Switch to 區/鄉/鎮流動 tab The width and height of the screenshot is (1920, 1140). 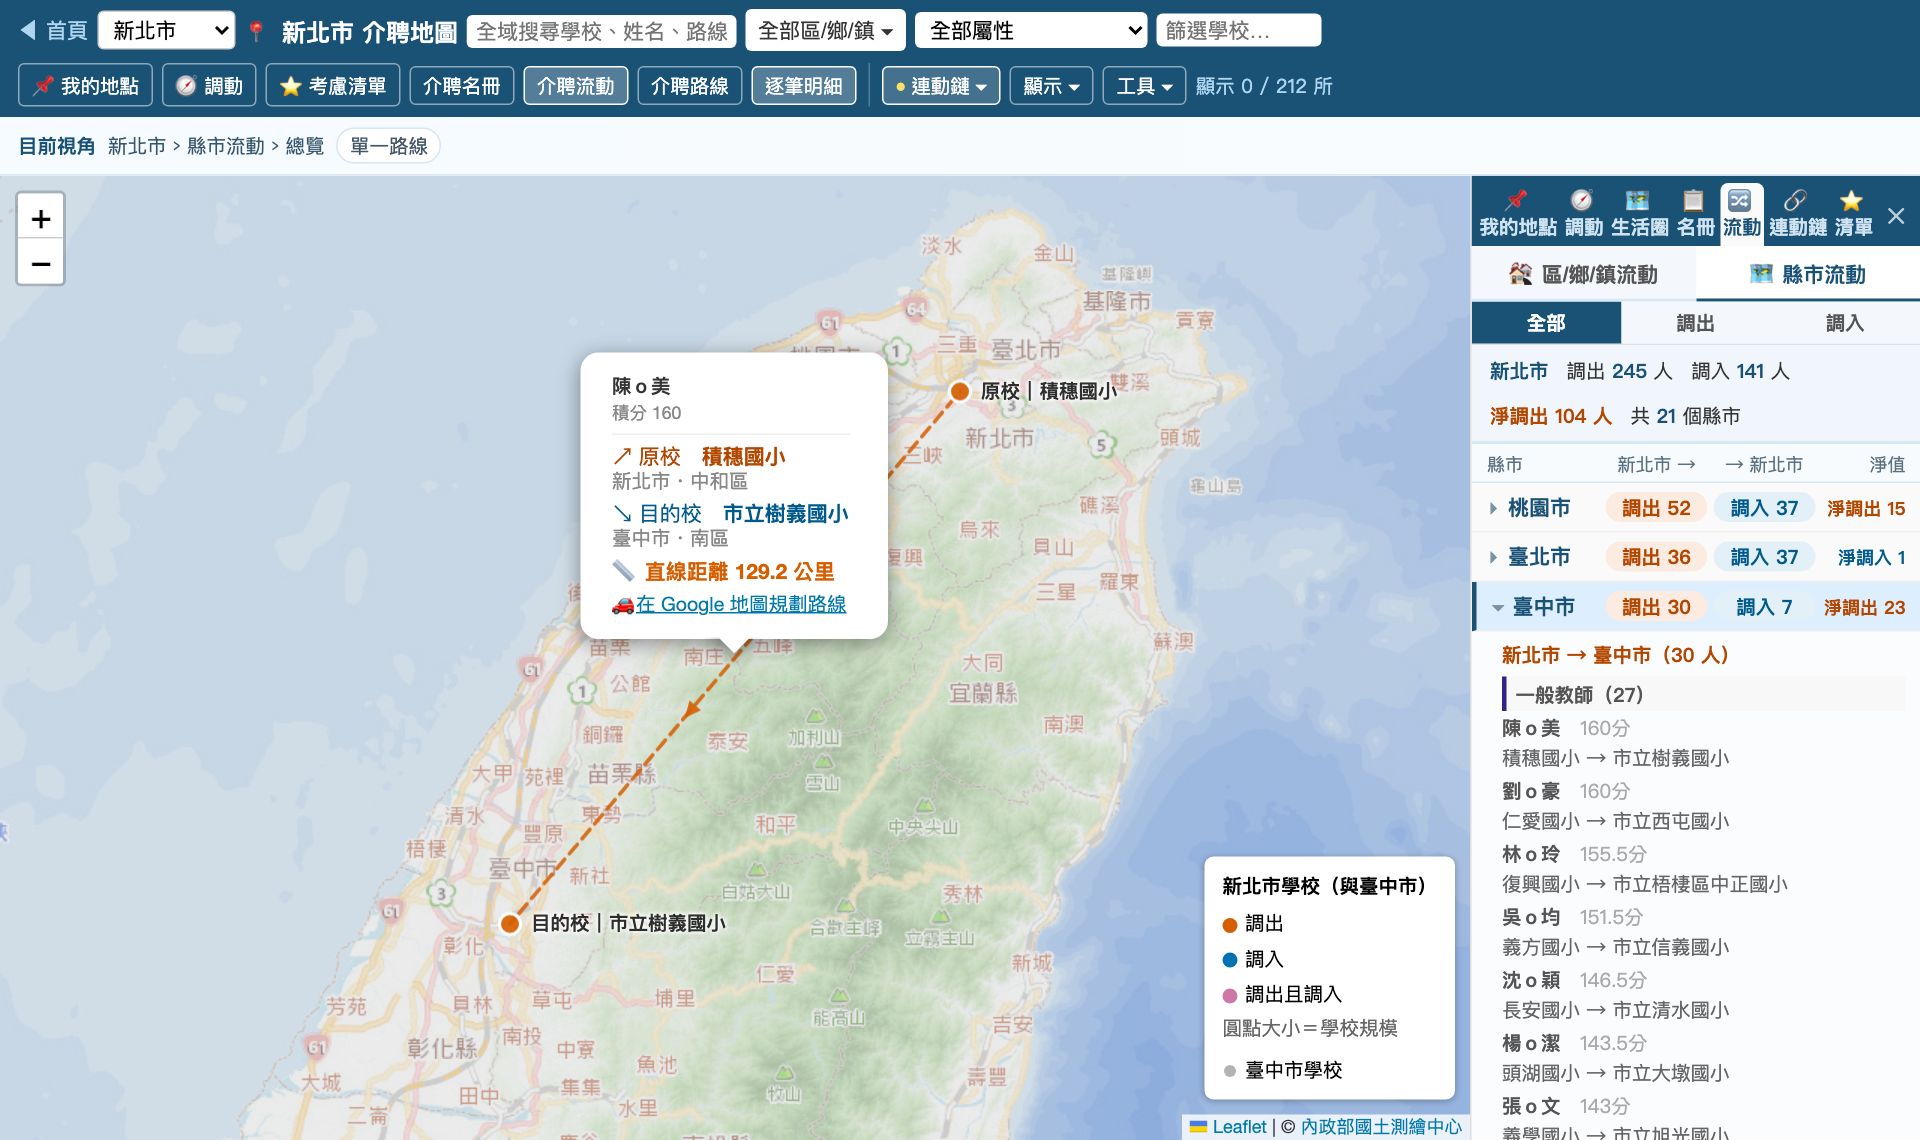pos(1584,274)
